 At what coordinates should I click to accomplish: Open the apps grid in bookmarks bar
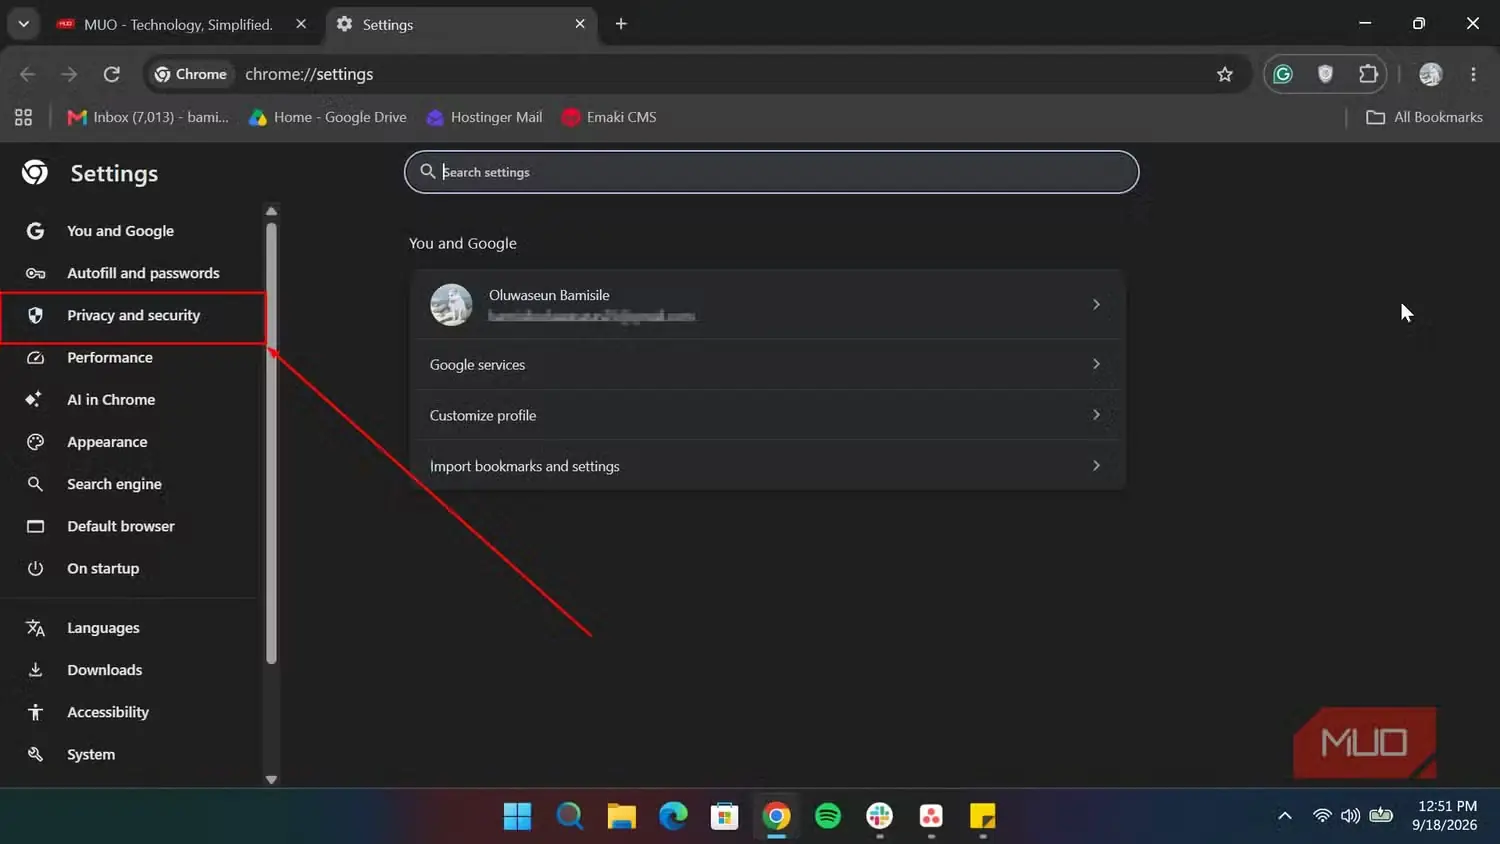(x=23, y=117)
